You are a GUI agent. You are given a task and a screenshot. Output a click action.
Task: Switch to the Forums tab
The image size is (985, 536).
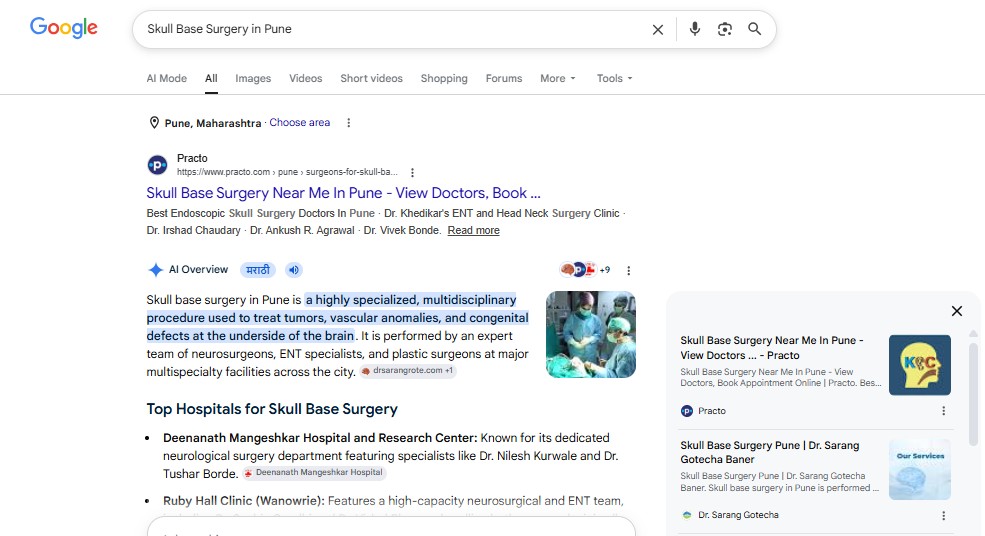[504, 79]
